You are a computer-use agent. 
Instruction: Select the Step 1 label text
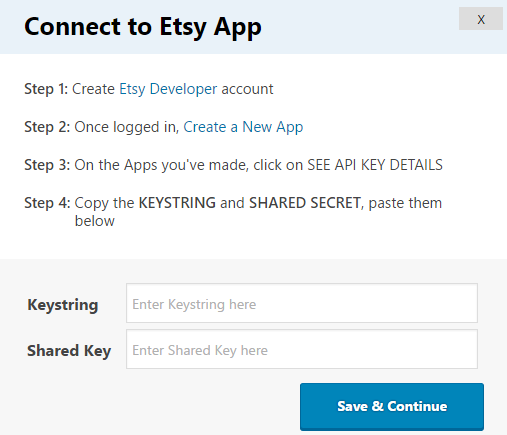(x=46, y=89)
